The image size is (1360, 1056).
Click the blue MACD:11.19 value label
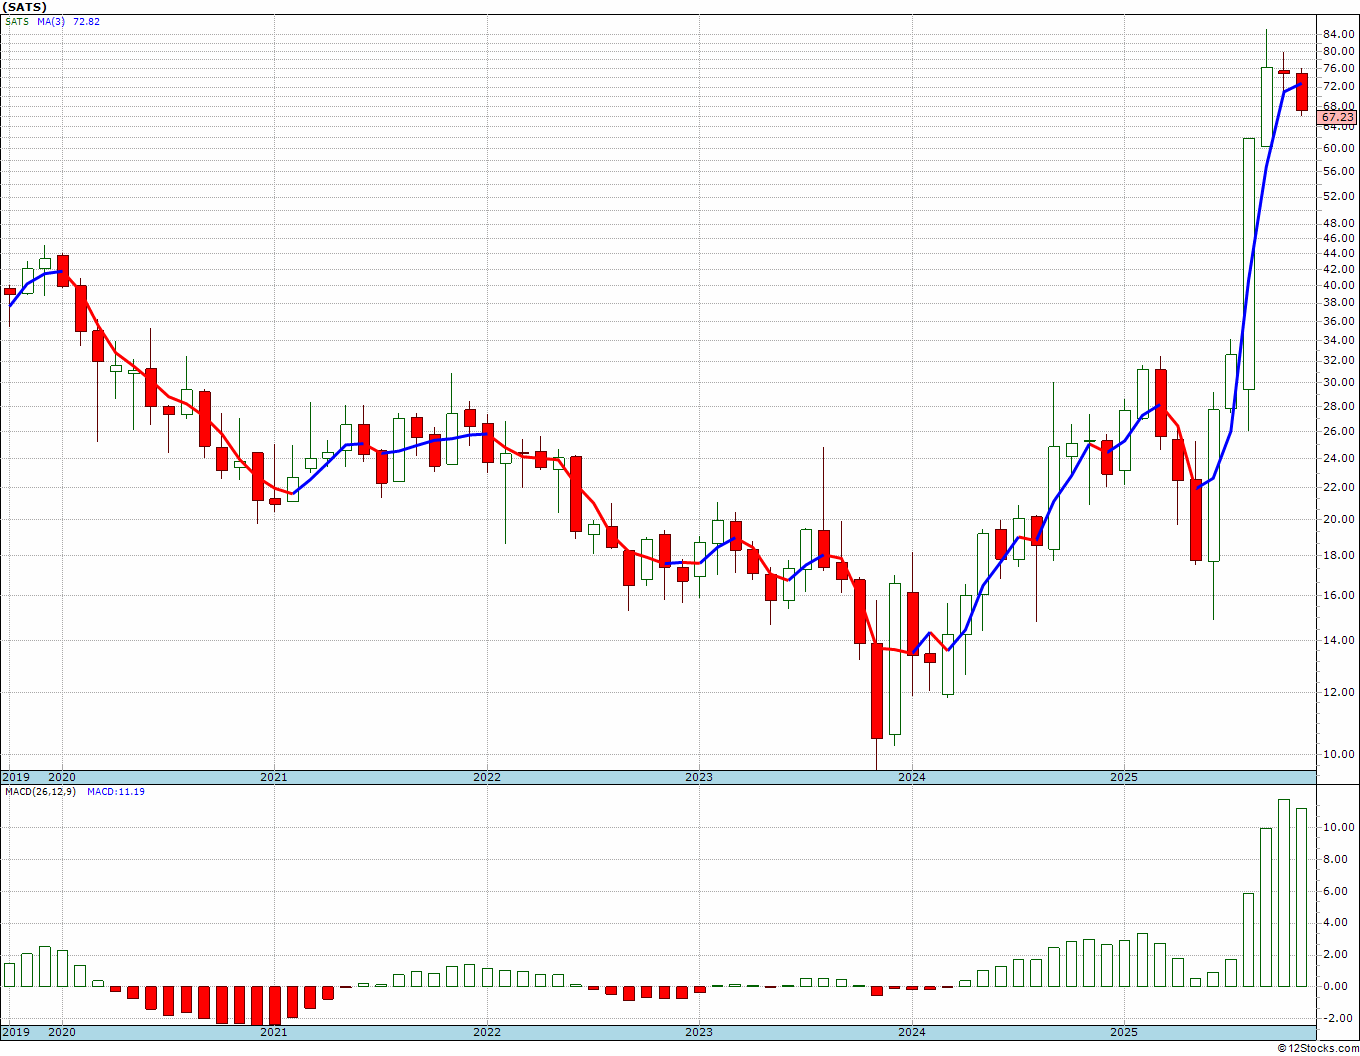116,792
